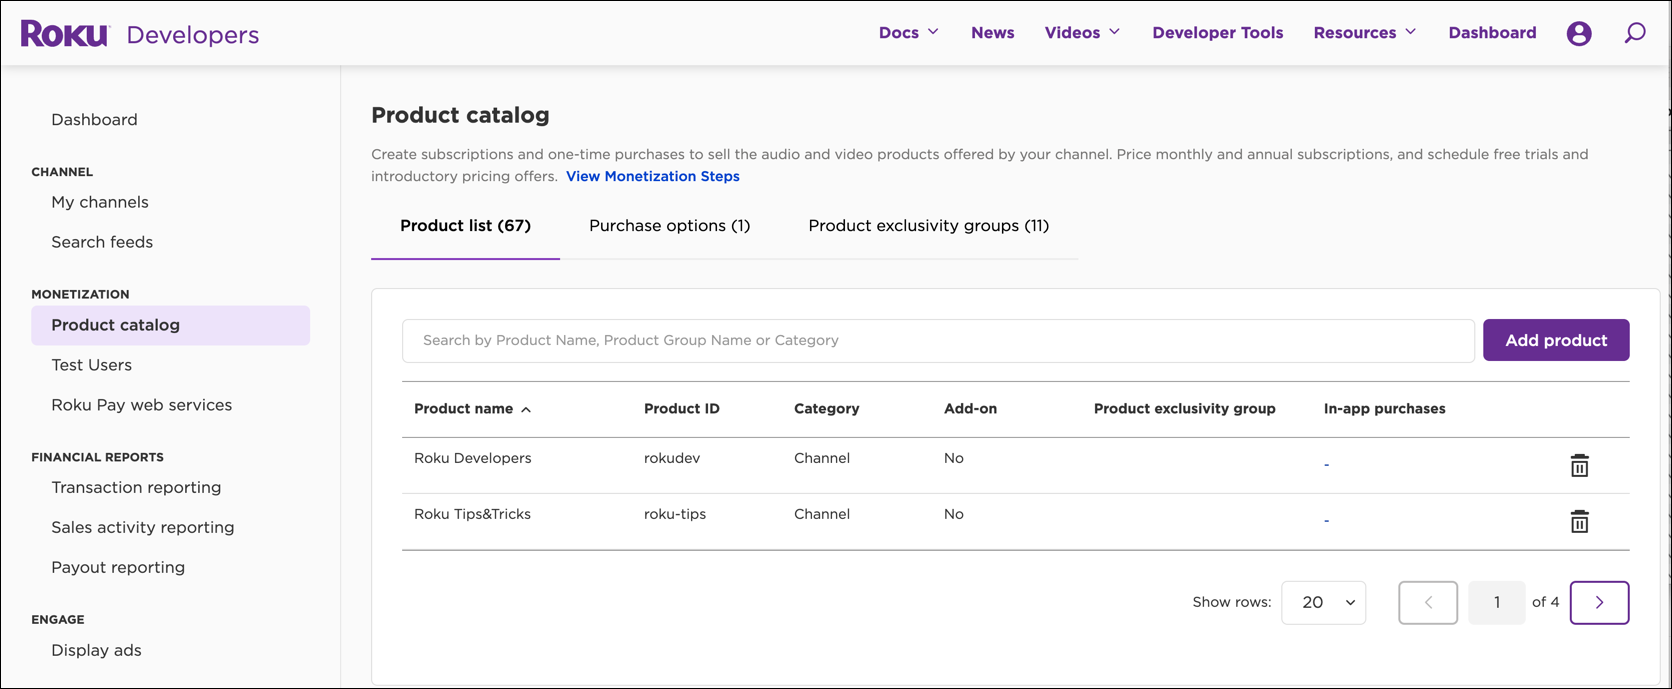1672x689 pixels.
Task: Open the Show rows dropdown
Action: click(1323, 602)
